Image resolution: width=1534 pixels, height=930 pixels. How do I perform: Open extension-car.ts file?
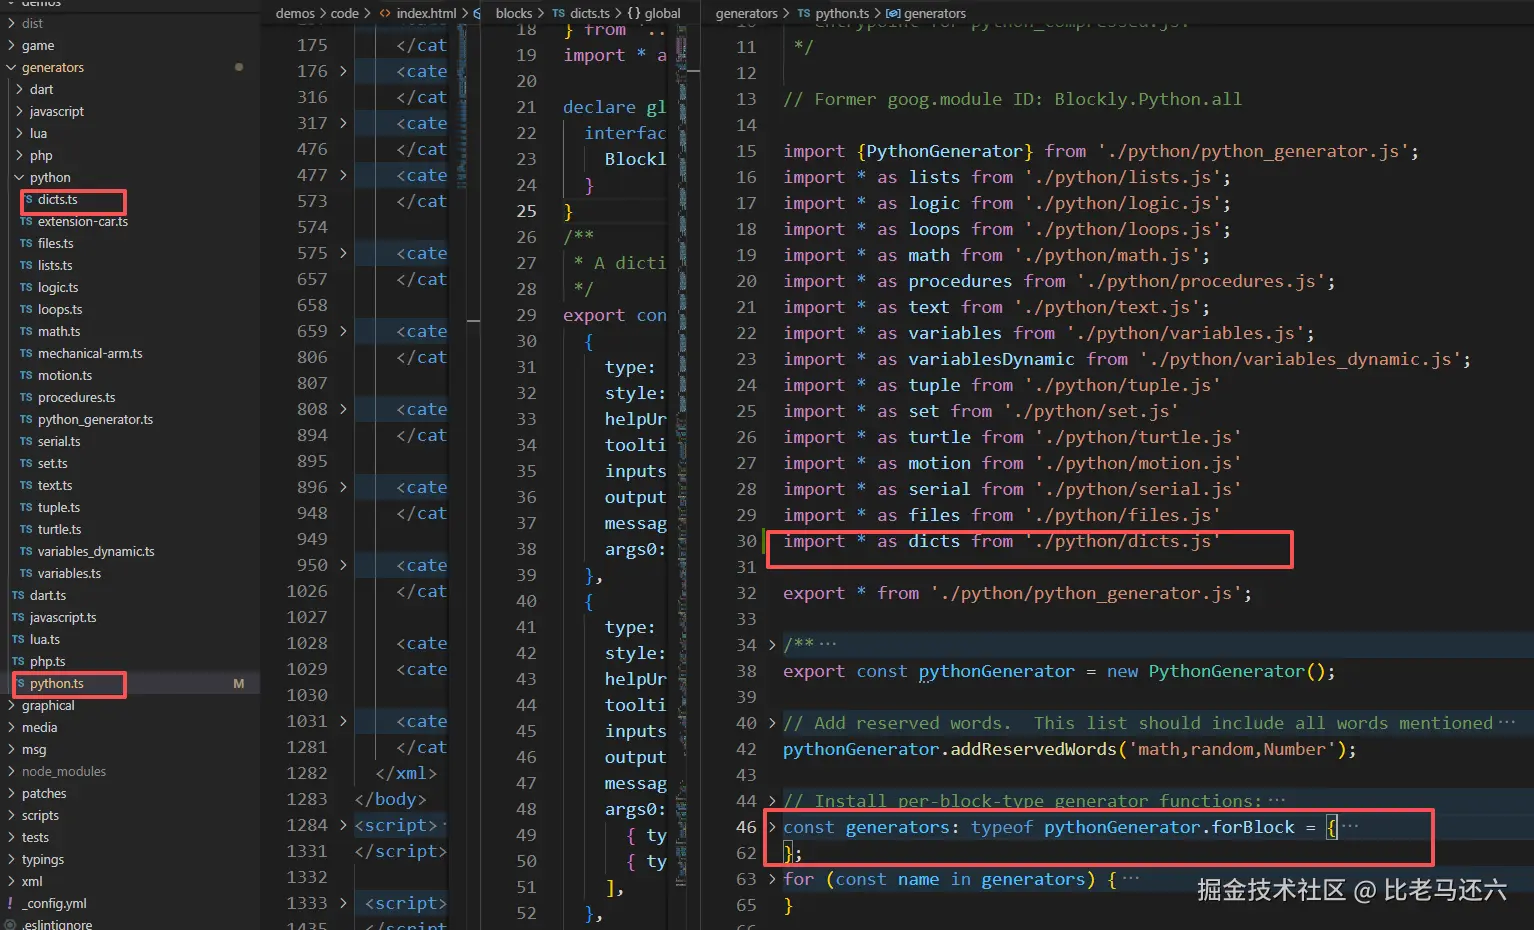83,222
